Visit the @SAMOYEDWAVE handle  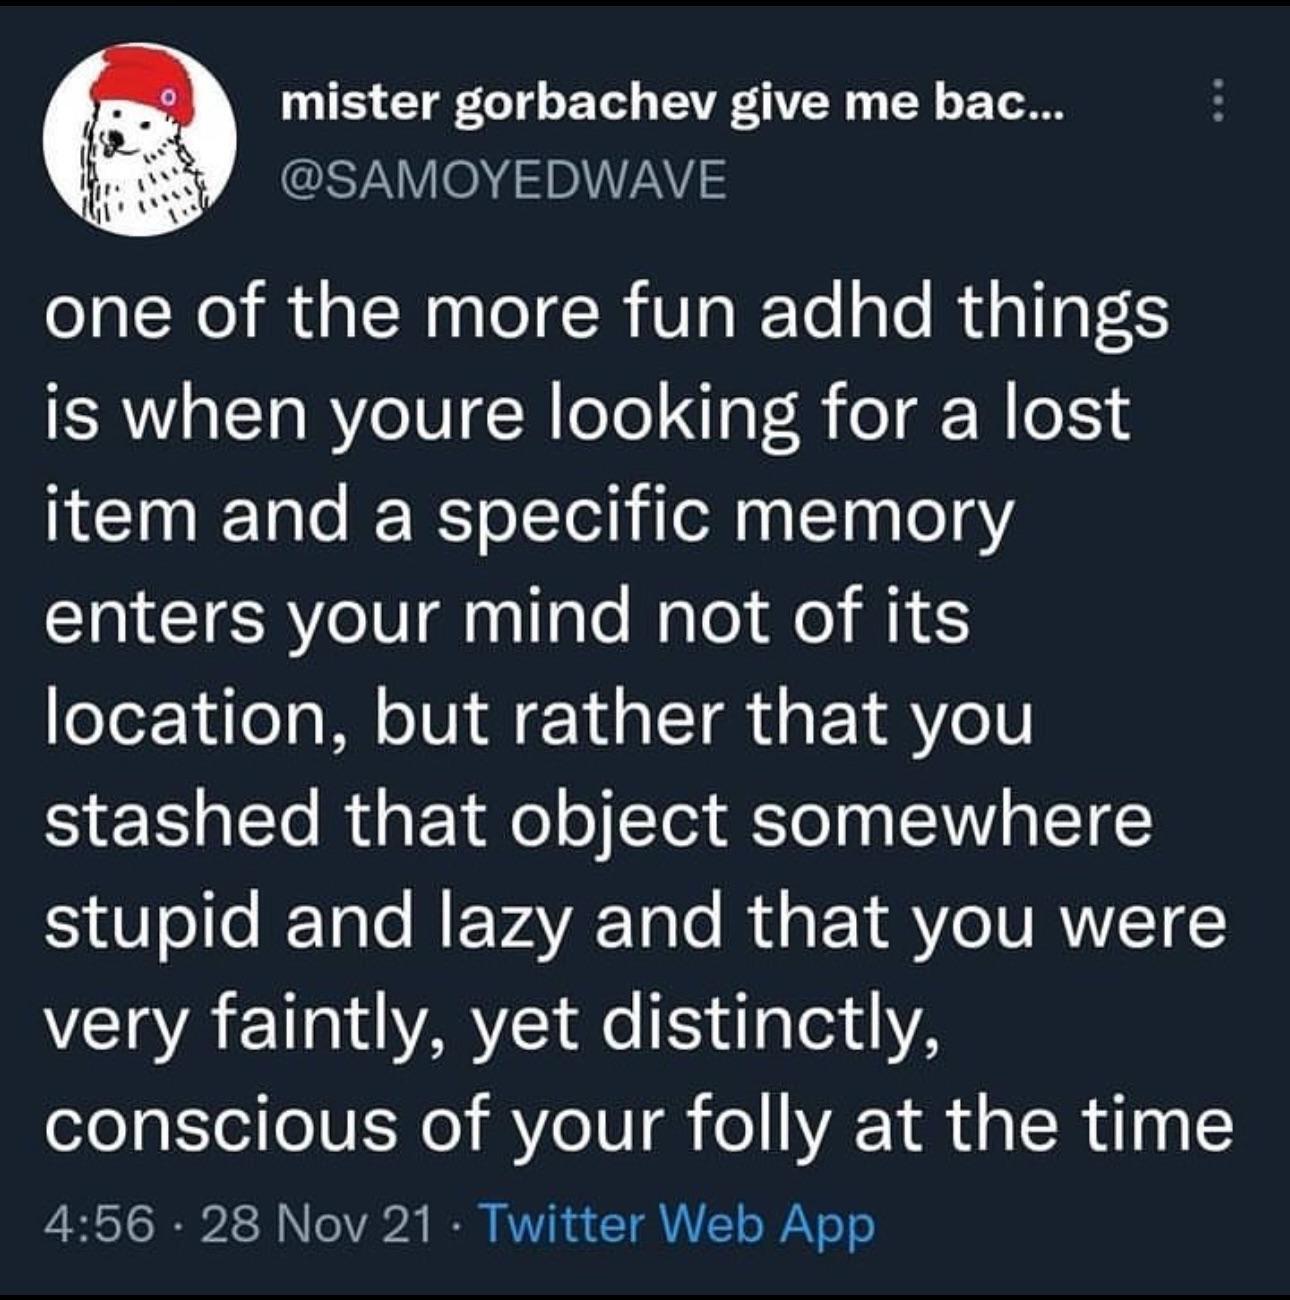coord(503,180)
